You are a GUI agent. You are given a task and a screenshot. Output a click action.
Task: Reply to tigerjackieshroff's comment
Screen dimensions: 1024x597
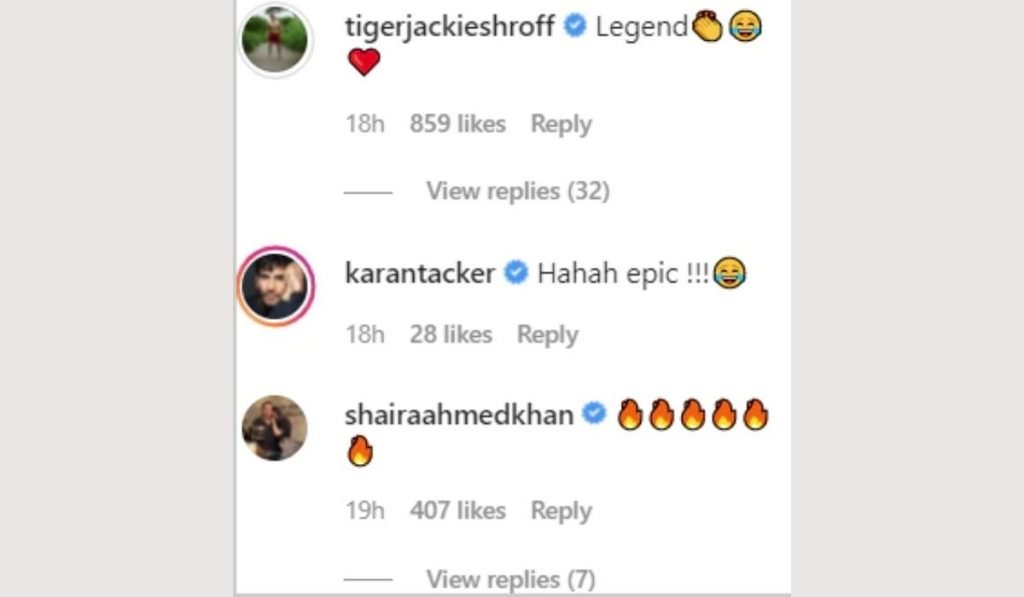[x=561, y=124]
